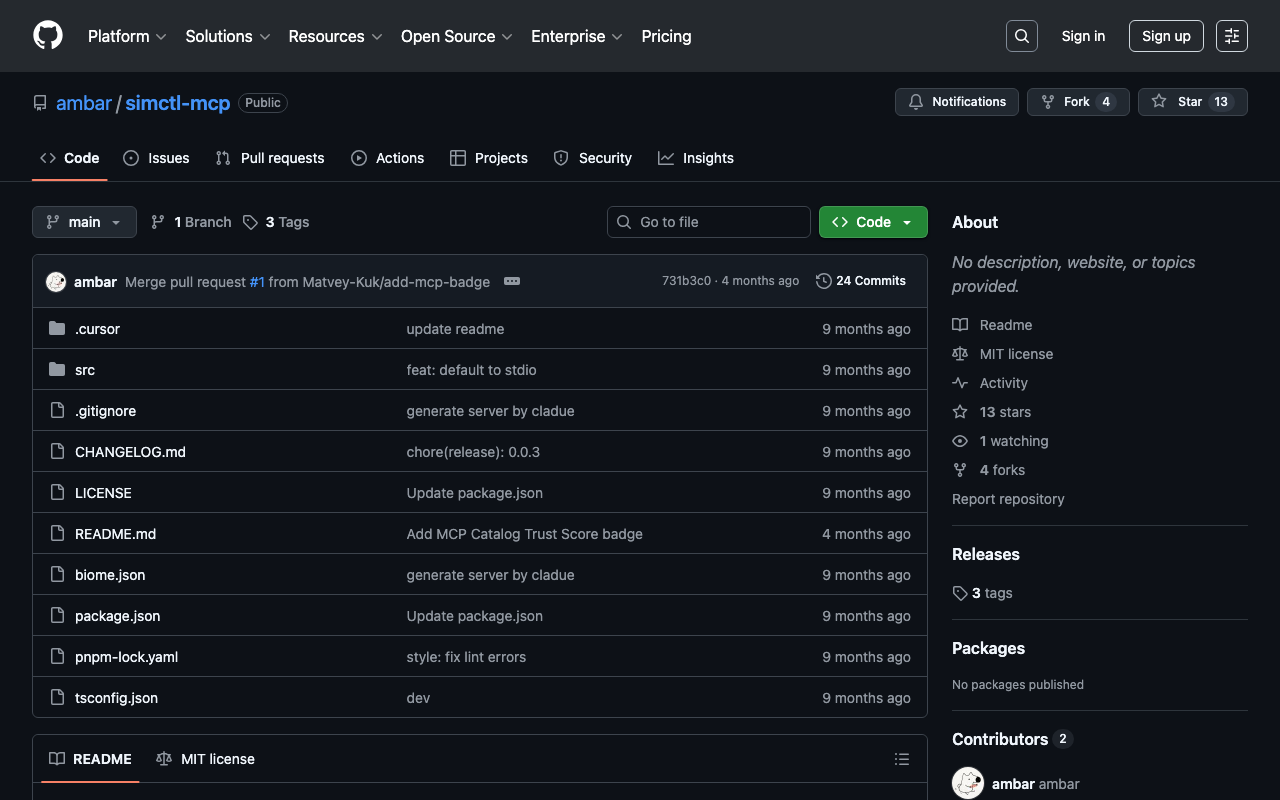Click the 24 Commits history link
The height and width of the screenshot is (800, 1280).
point(861,281)
